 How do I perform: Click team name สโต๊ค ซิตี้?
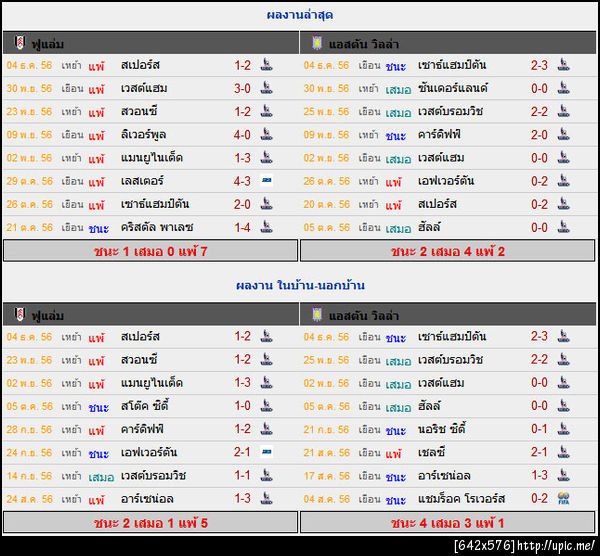tap(145, 406)
